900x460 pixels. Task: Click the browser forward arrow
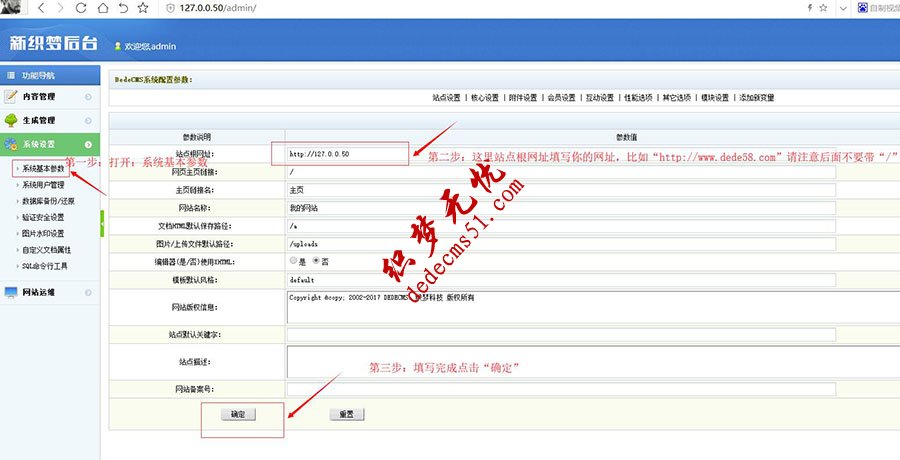[x=60, y=8]
